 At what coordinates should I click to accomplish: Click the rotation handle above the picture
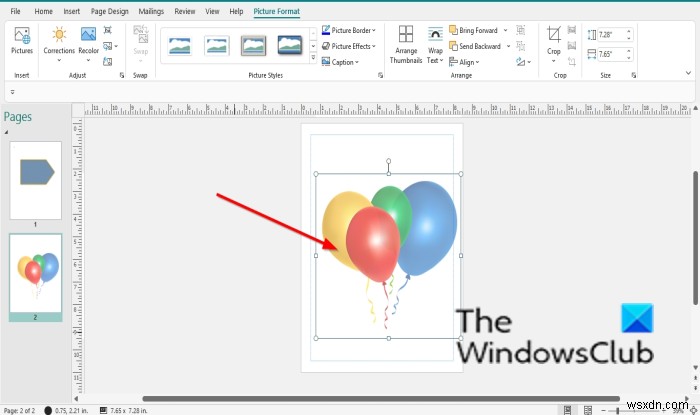[x=388, y=161]
